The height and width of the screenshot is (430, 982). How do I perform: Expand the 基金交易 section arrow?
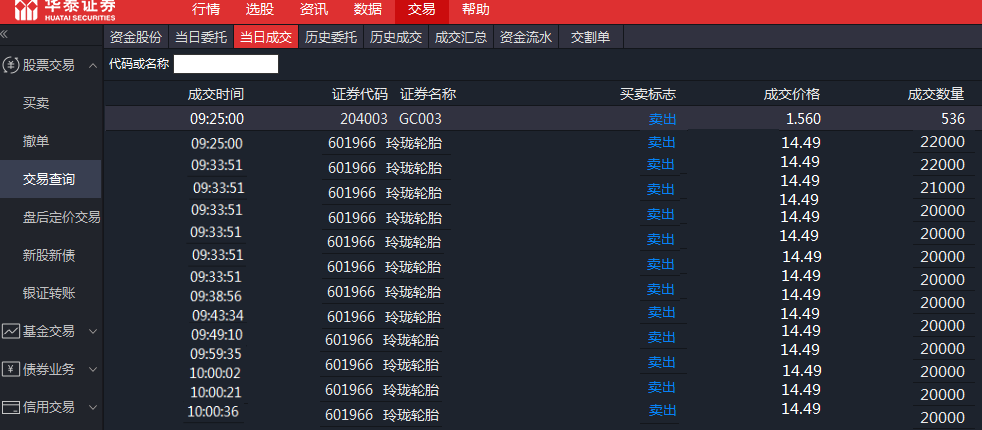pyautogui.click(x=93, y=331)
